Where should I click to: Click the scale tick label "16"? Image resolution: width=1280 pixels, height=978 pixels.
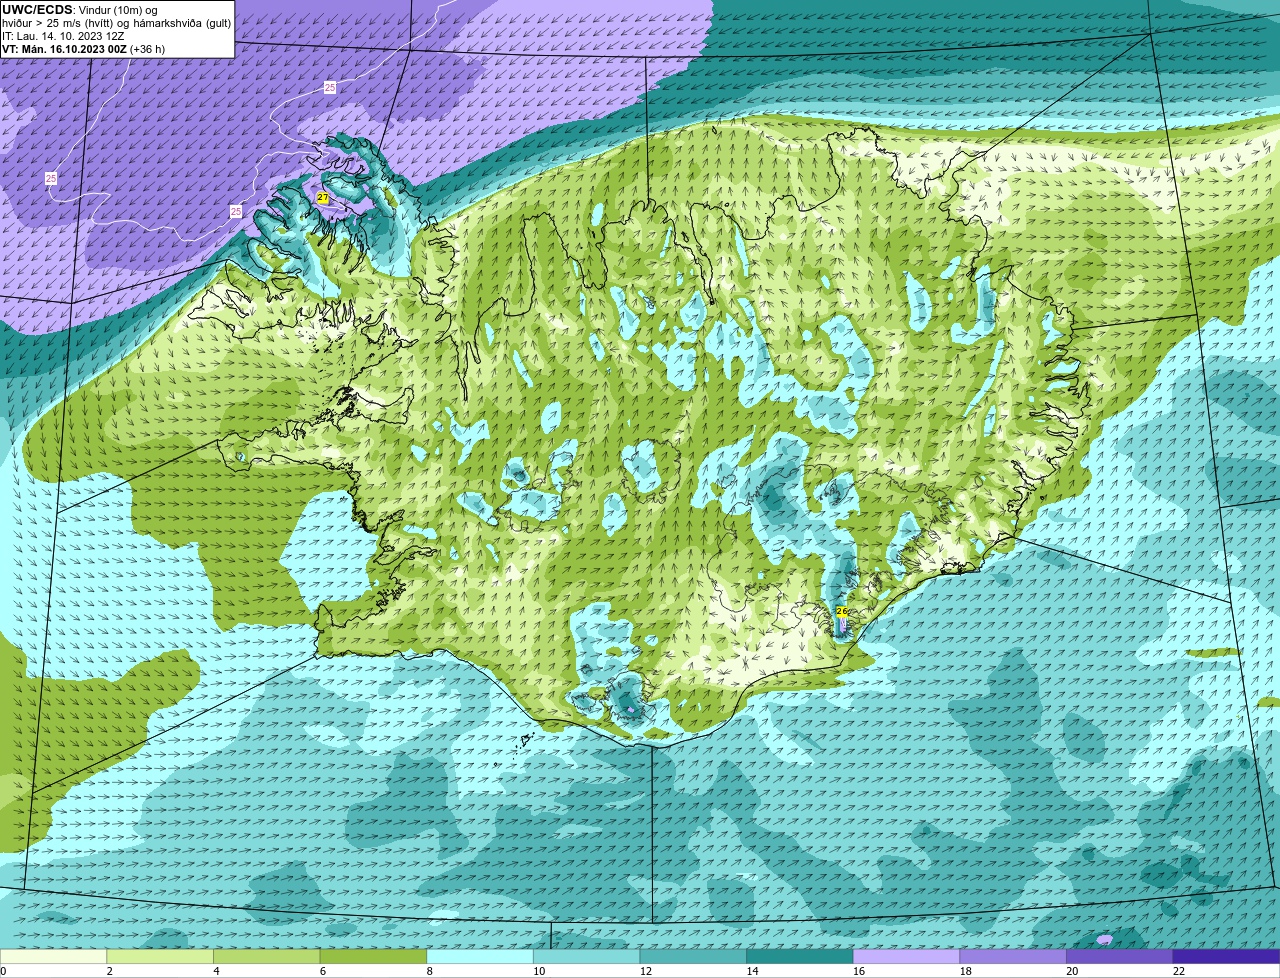coord(859,971)
